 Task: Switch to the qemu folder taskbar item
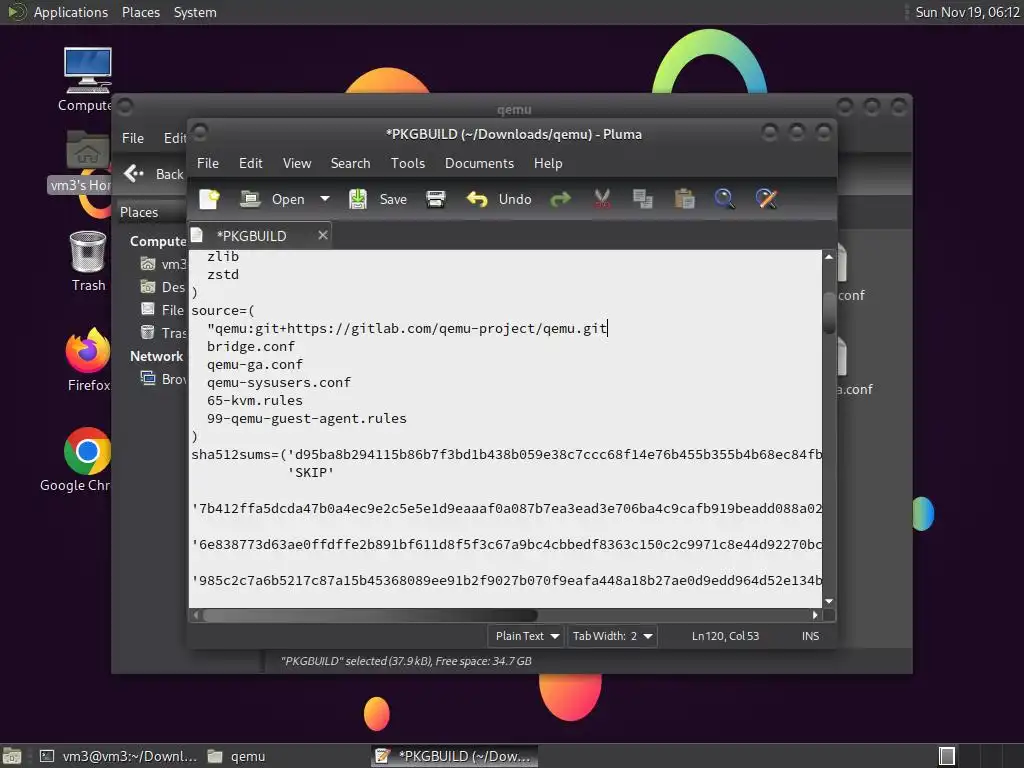(x=236, y=756)
